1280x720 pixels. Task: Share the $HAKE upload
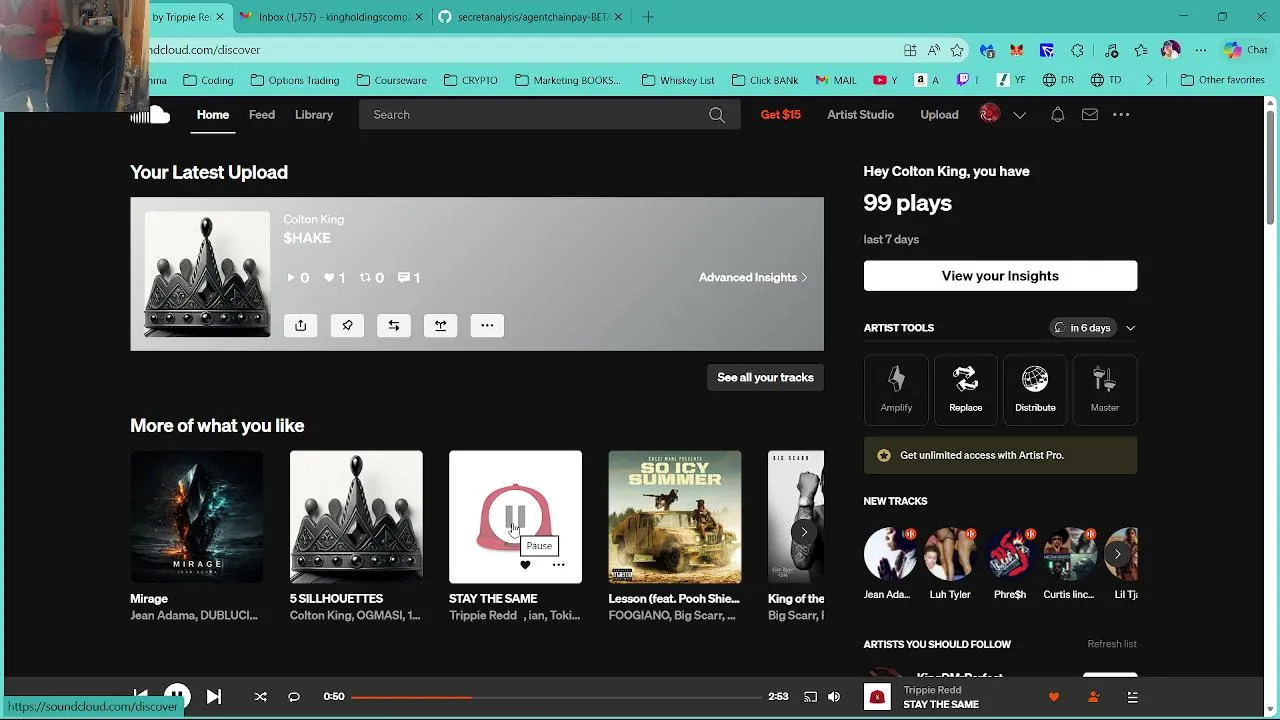click(300, 325)
